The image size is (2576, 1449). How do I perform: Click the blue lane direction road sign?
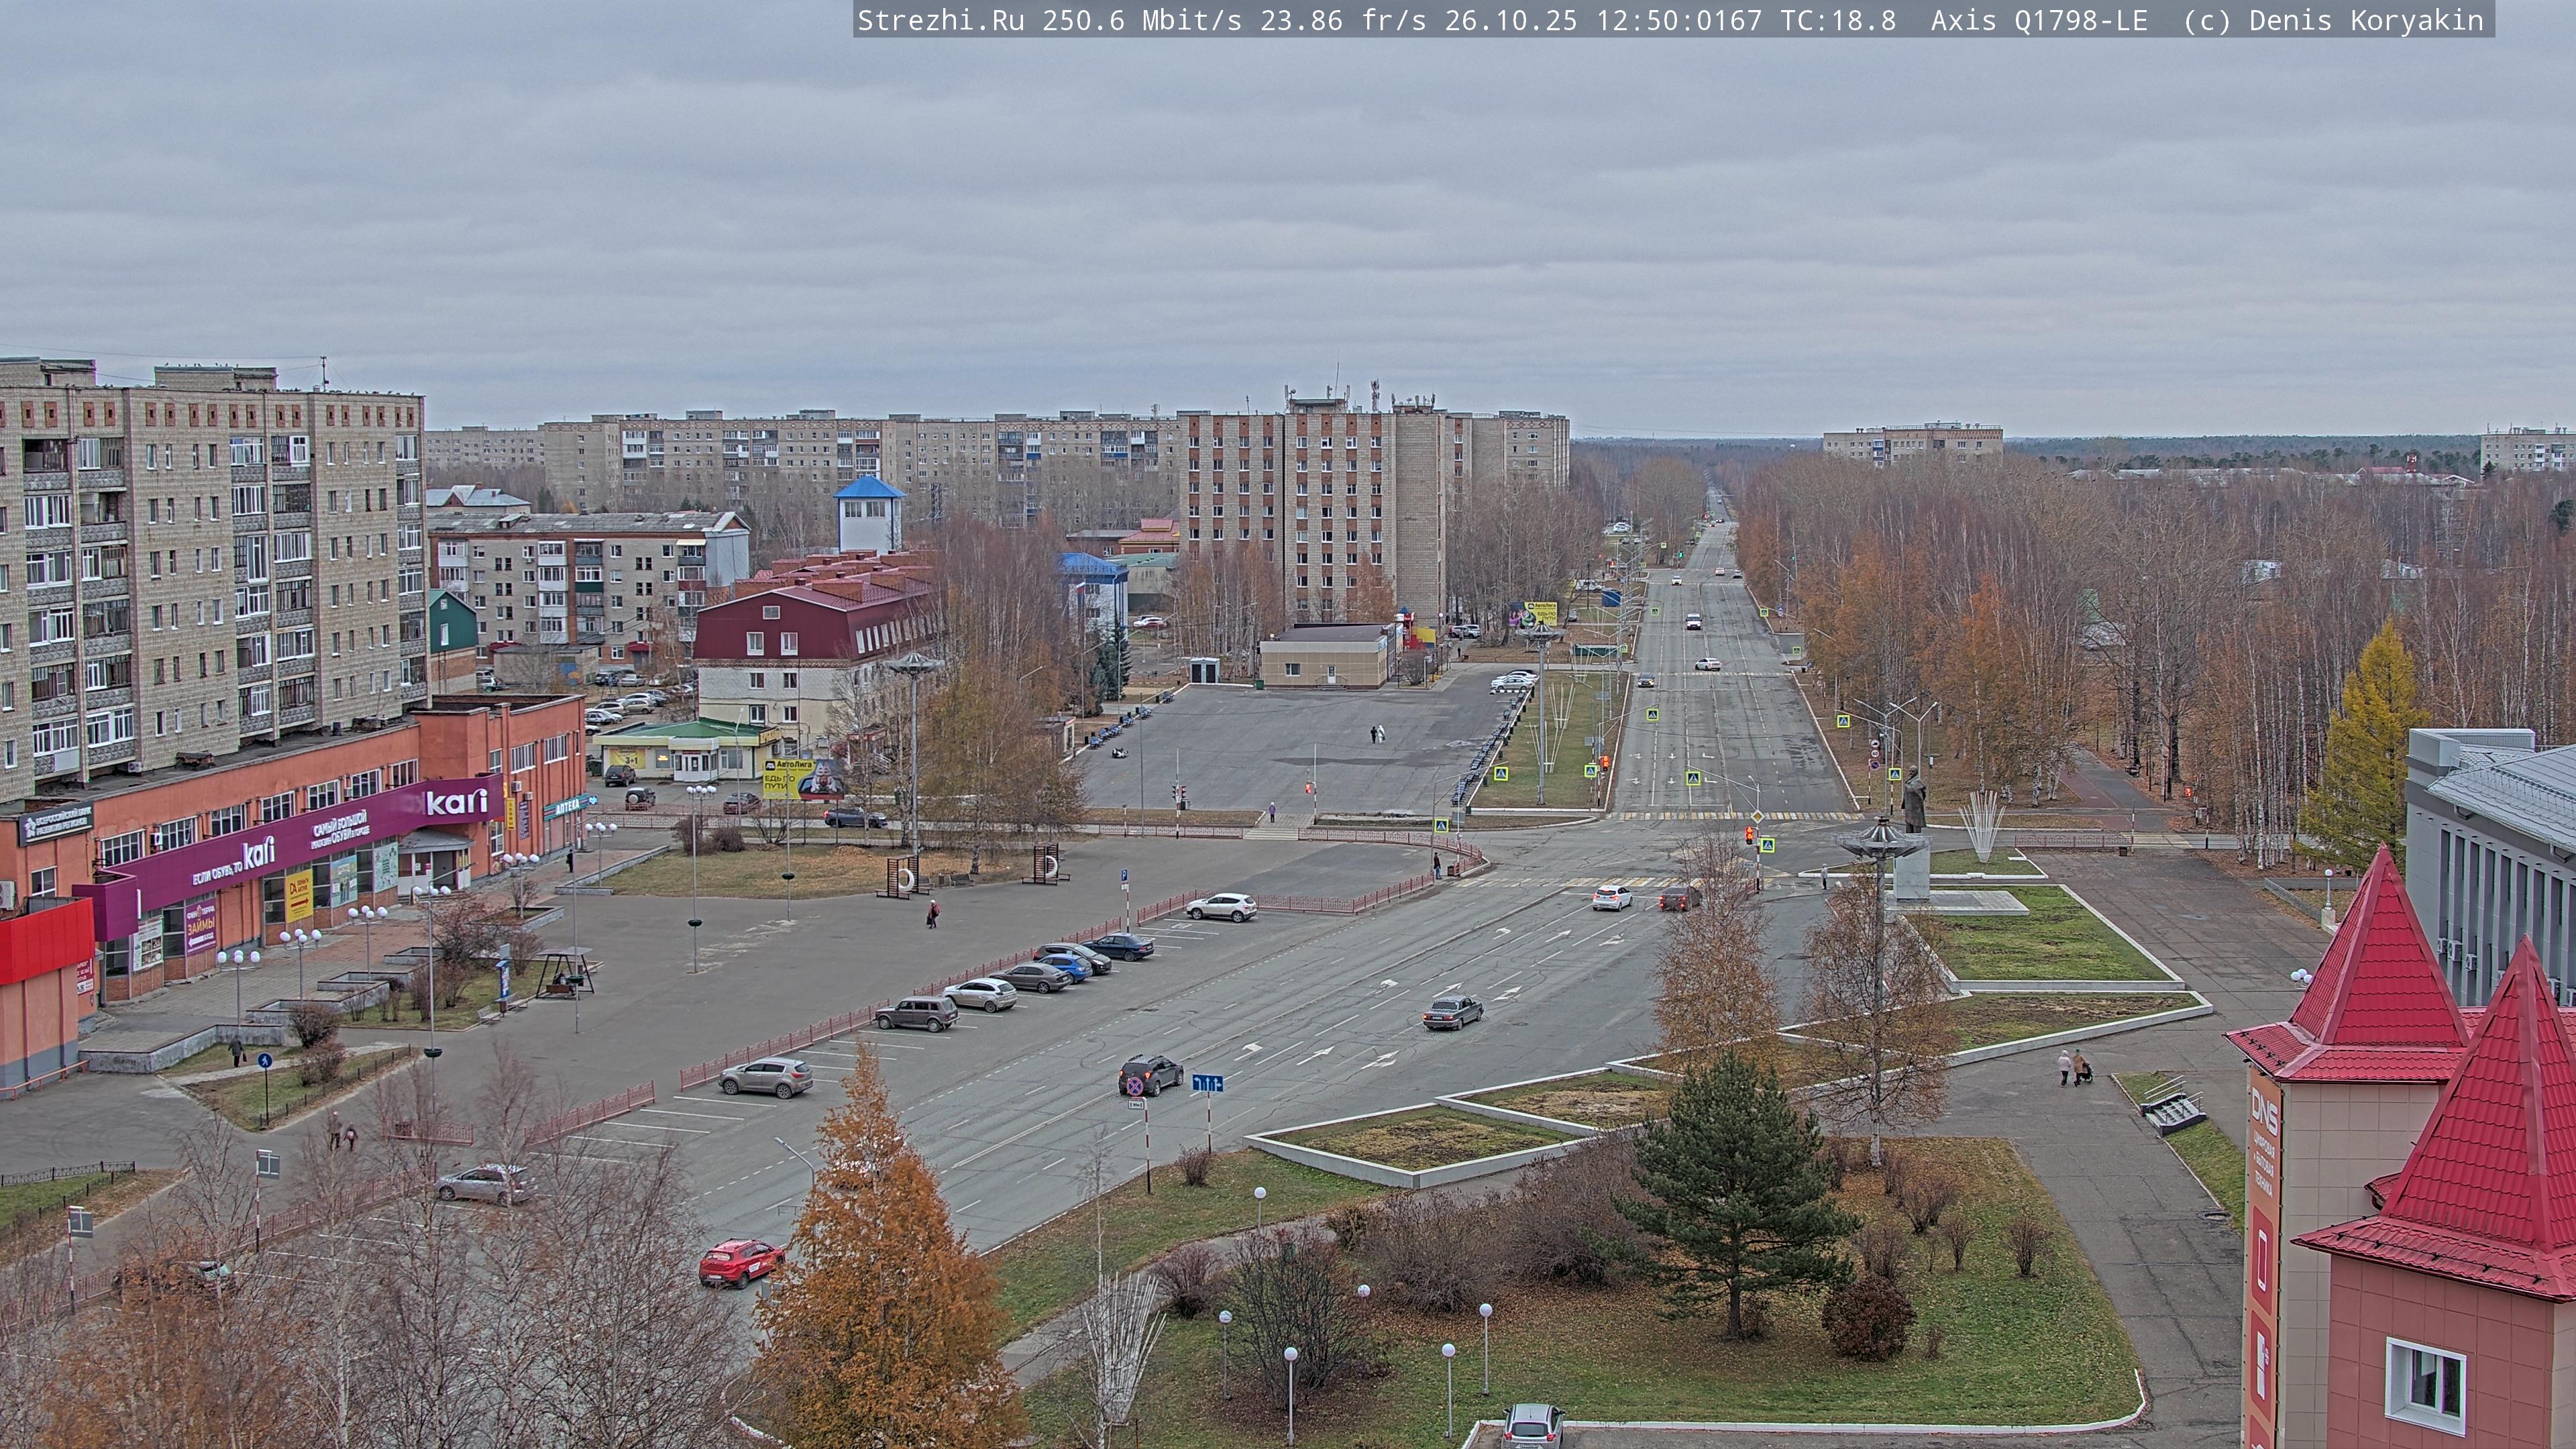[x=1207, y=1083]
